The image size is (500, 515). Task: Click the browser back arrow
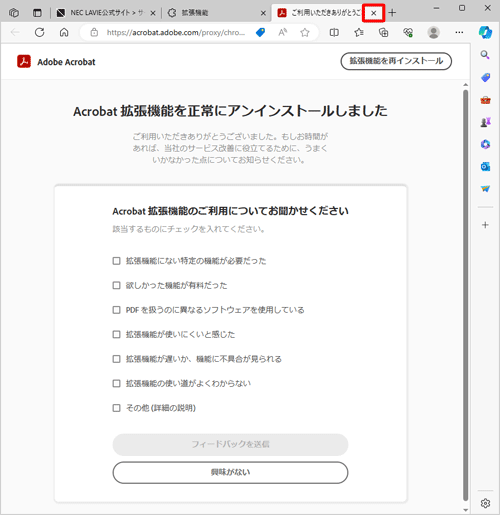(15, 32)
